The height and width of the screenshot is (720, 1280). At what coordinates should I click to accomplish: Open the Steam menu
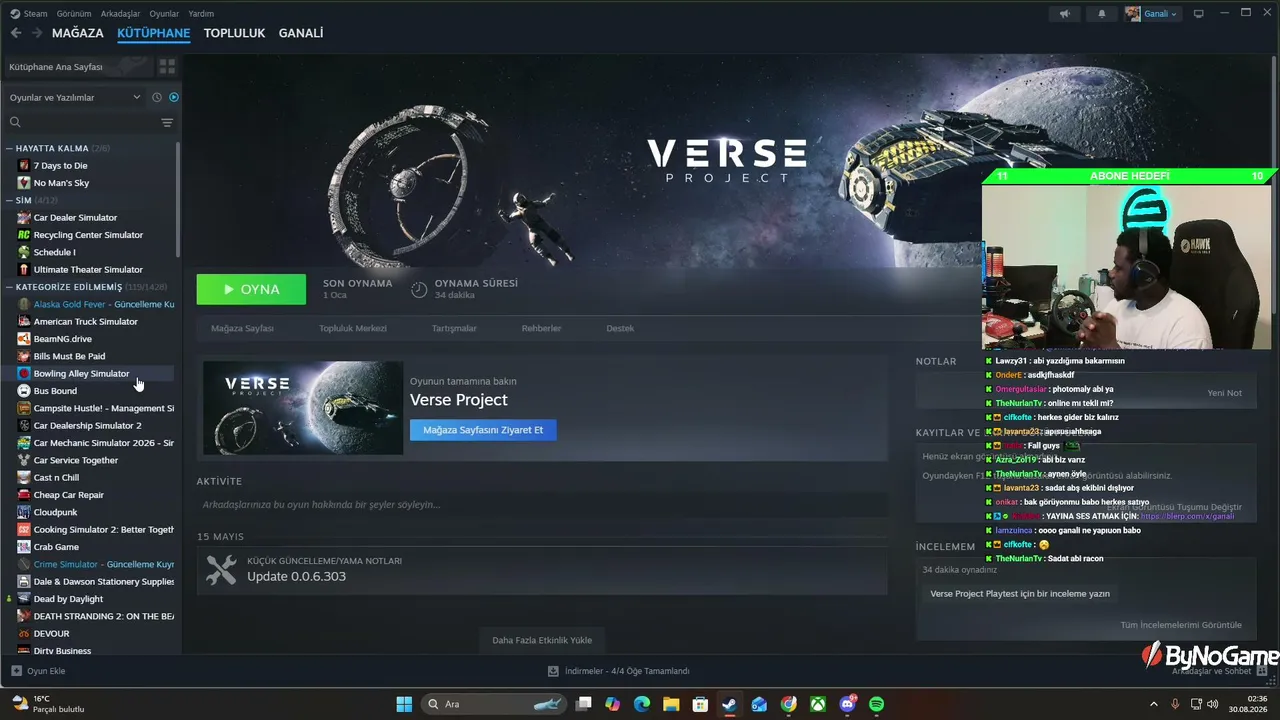(x=29, y=14)
